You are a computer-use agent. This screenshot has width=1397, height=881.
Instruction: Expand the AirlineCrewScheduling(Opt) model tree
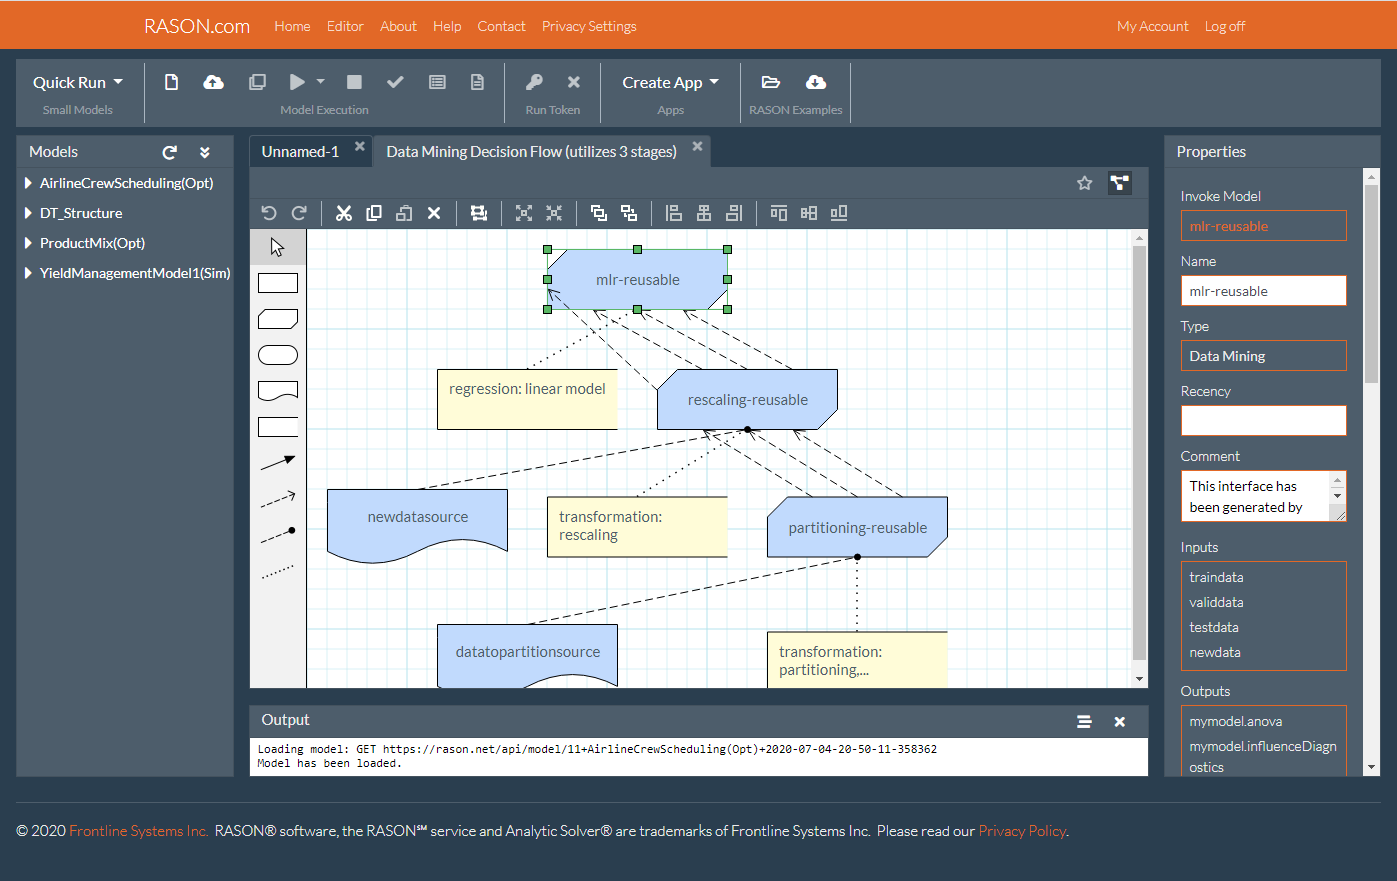[x=28, y=183]
